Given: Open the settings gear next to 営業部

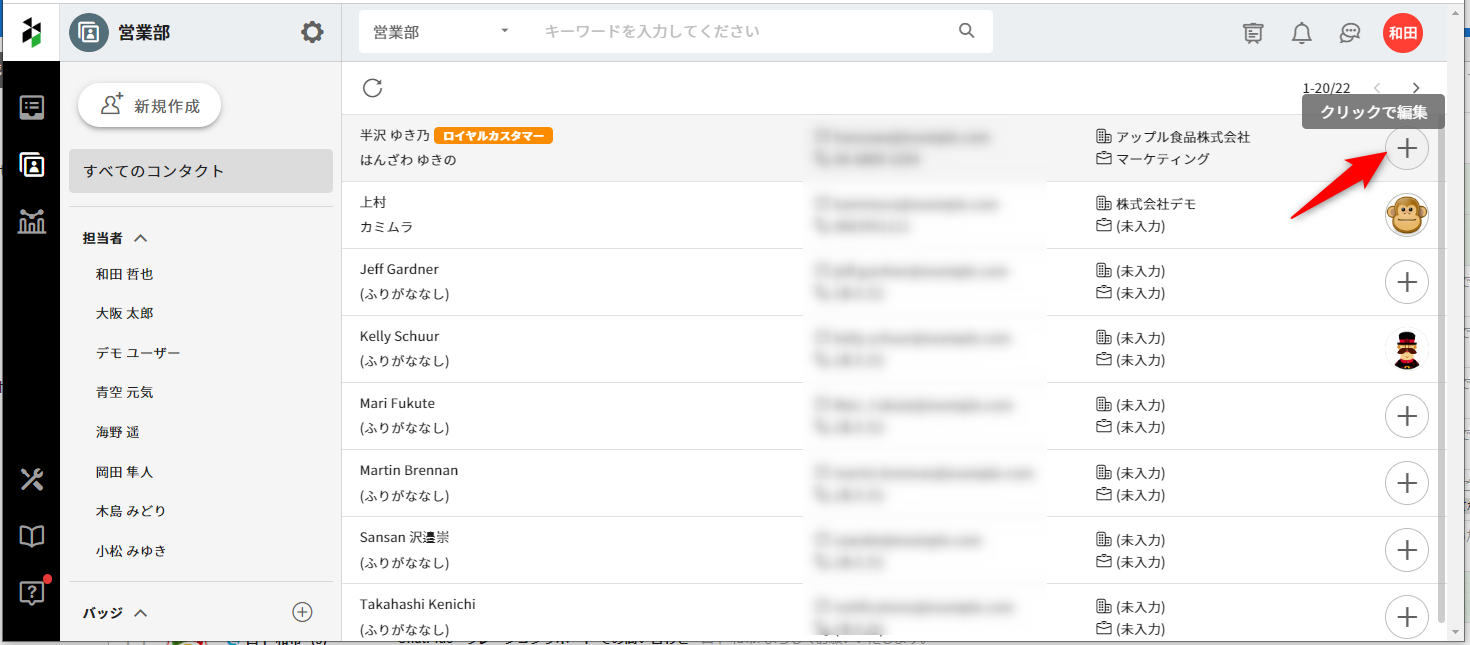Looking at the screenshot, I should pyautogui.click(x=312, y=32).
